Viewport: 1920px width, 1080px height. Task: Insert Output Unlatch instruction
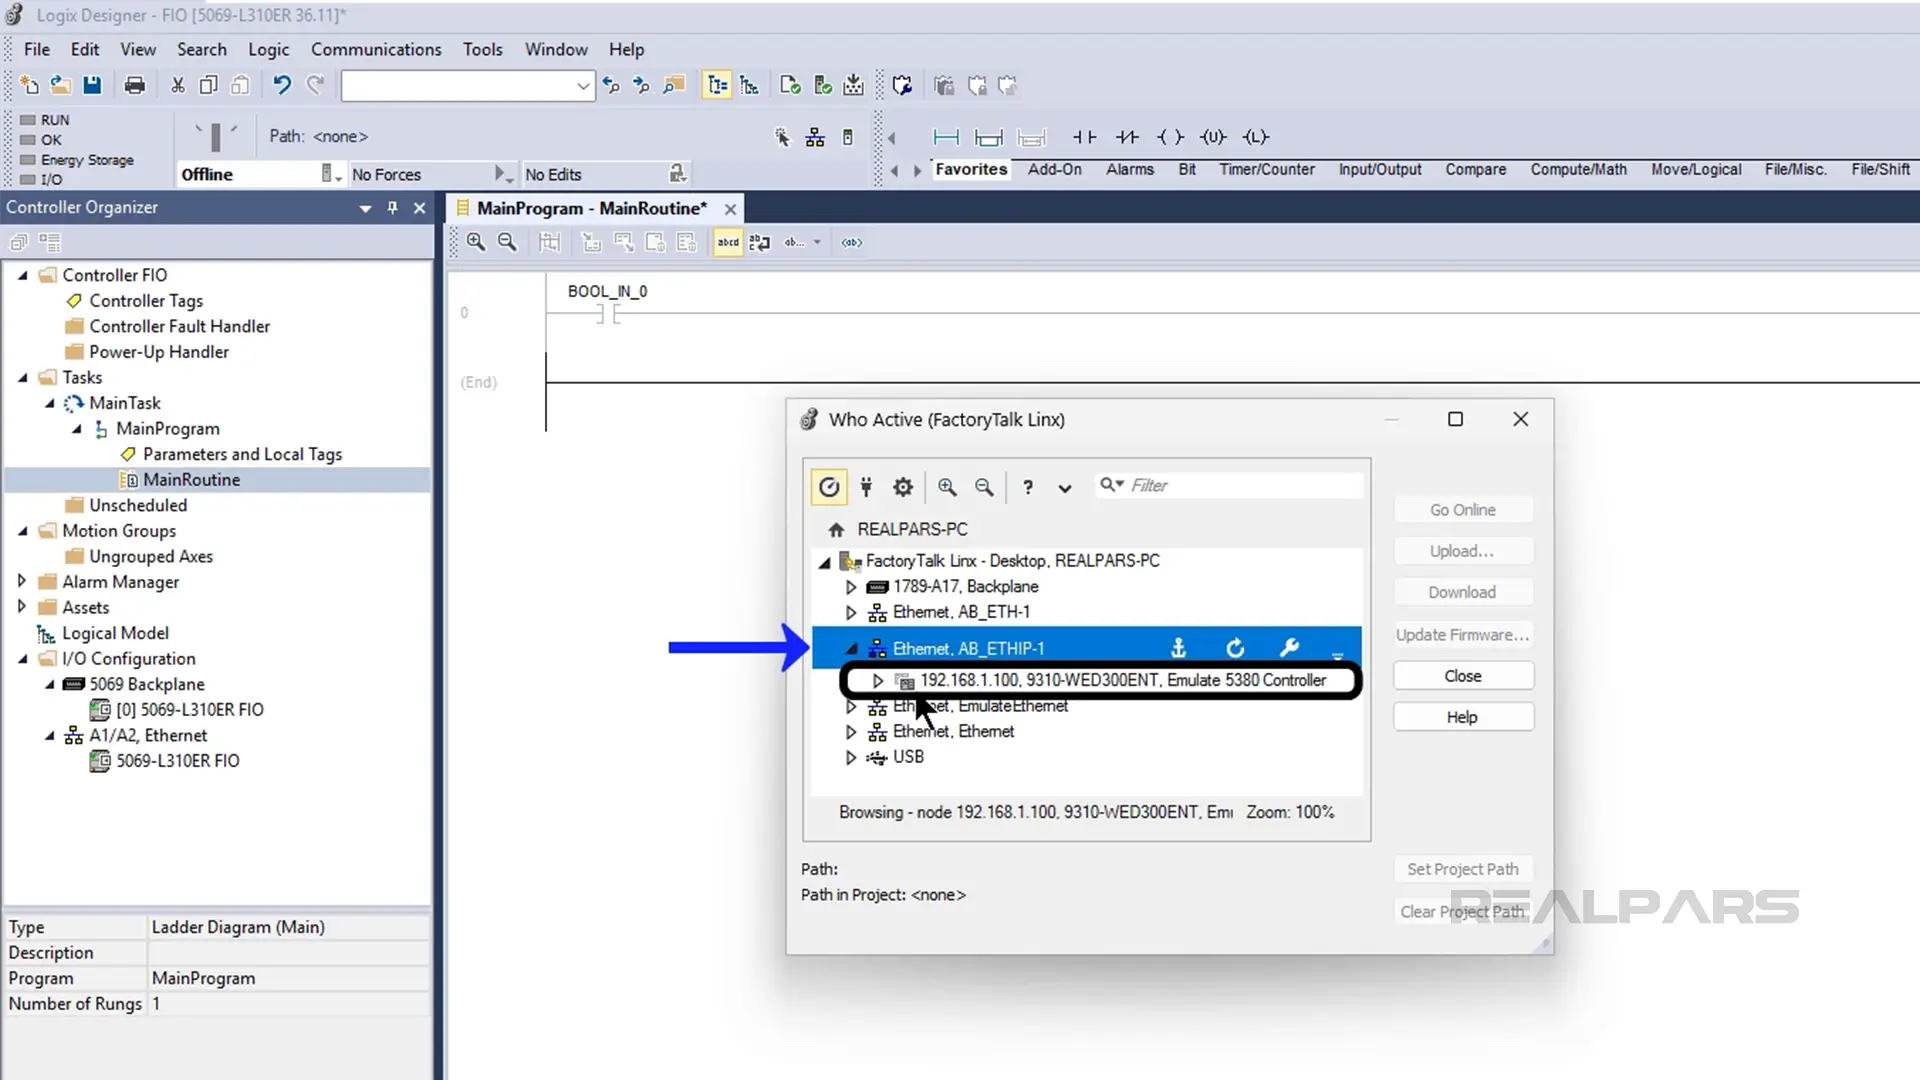pyautogui.click(x=1213, y=137)
